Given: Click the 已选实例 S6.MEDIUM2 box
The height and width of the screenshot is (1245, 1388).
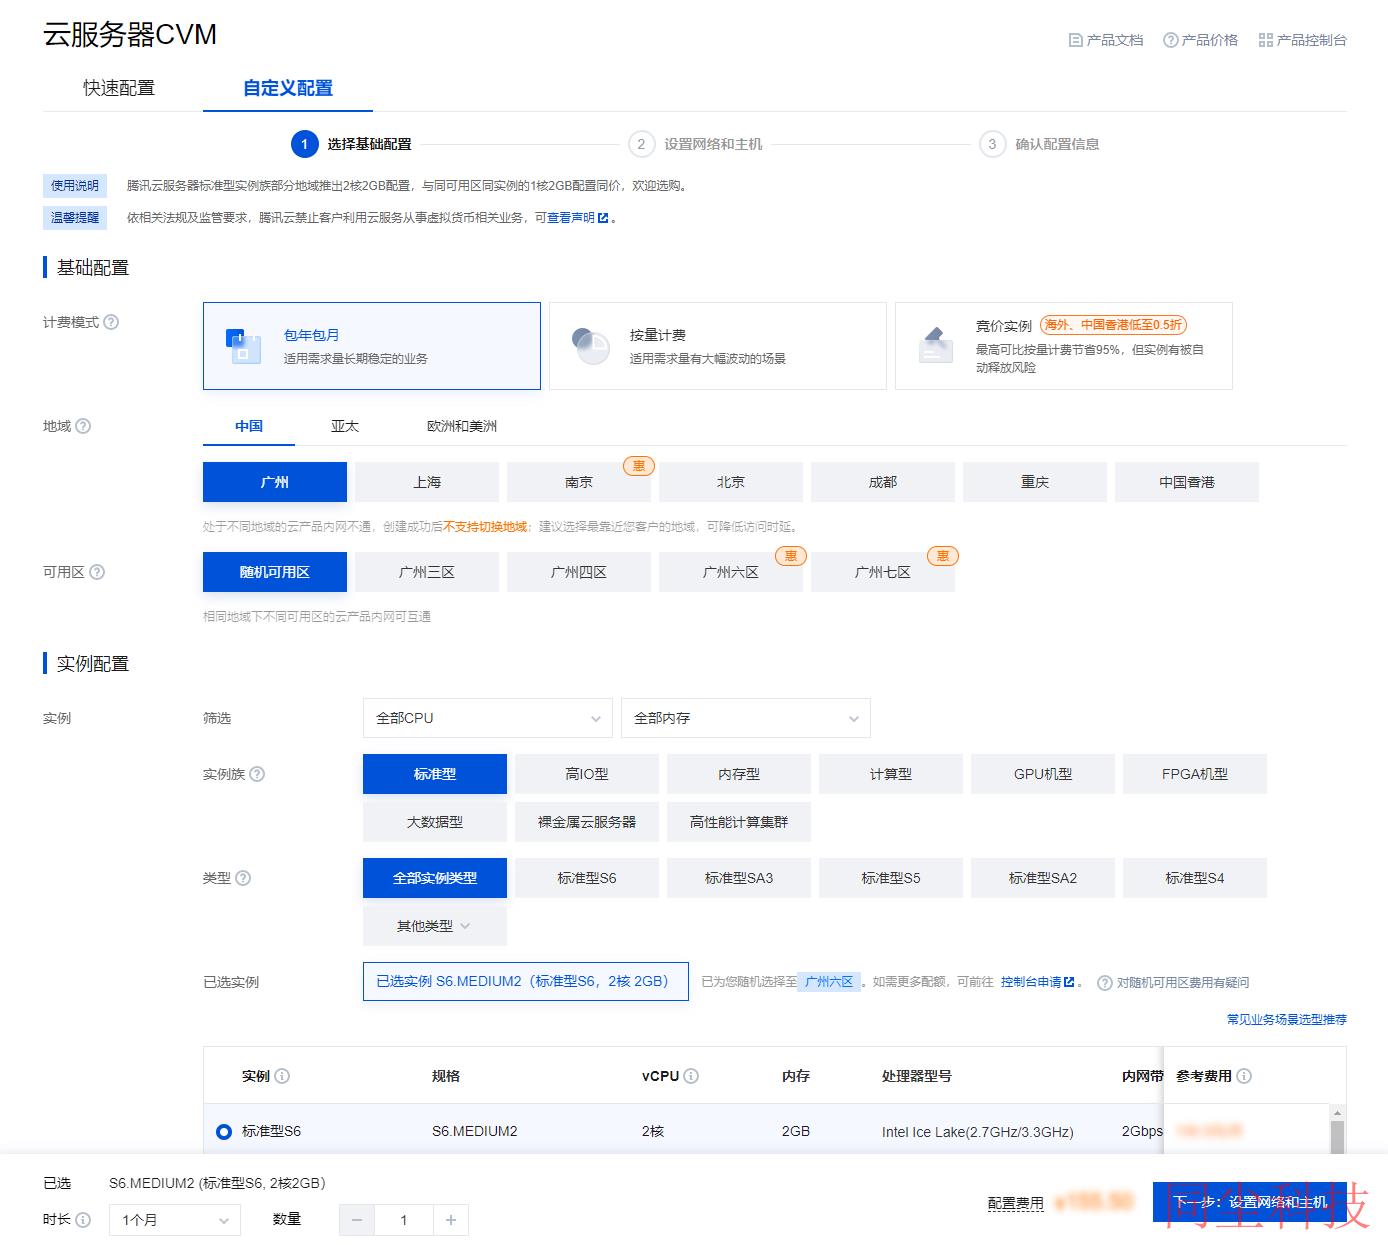Looking at the screenshot, I should [x=526, y=982].
